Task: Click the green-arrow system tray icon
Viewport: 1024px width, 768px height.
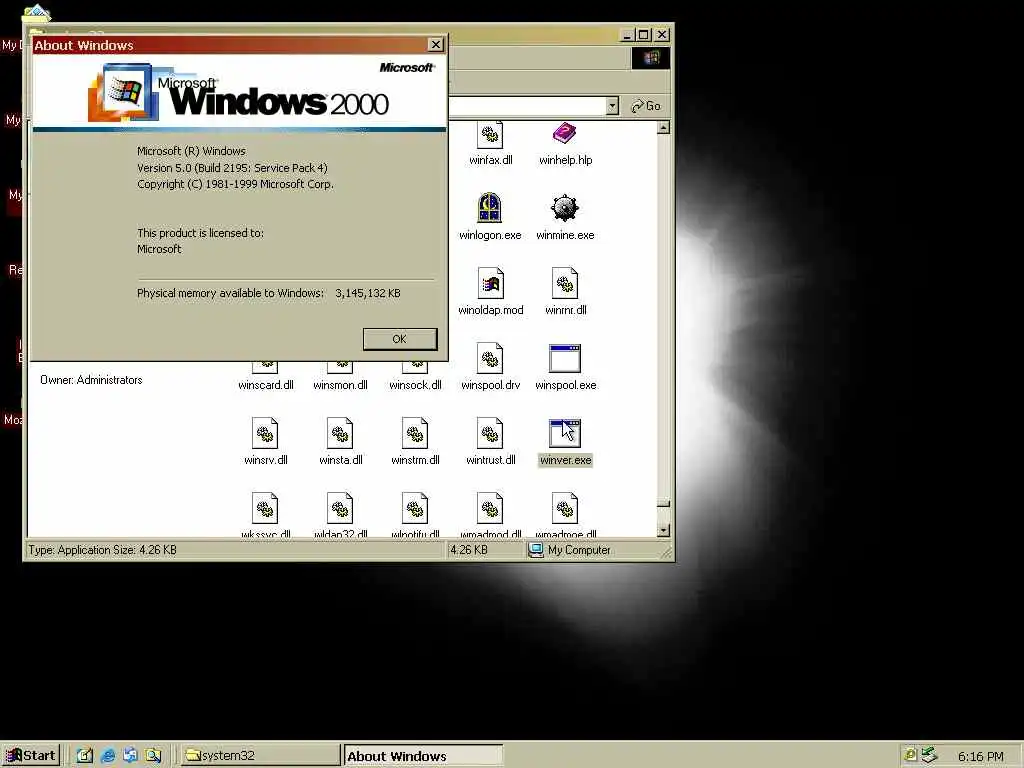Action: tap(929, 755)
